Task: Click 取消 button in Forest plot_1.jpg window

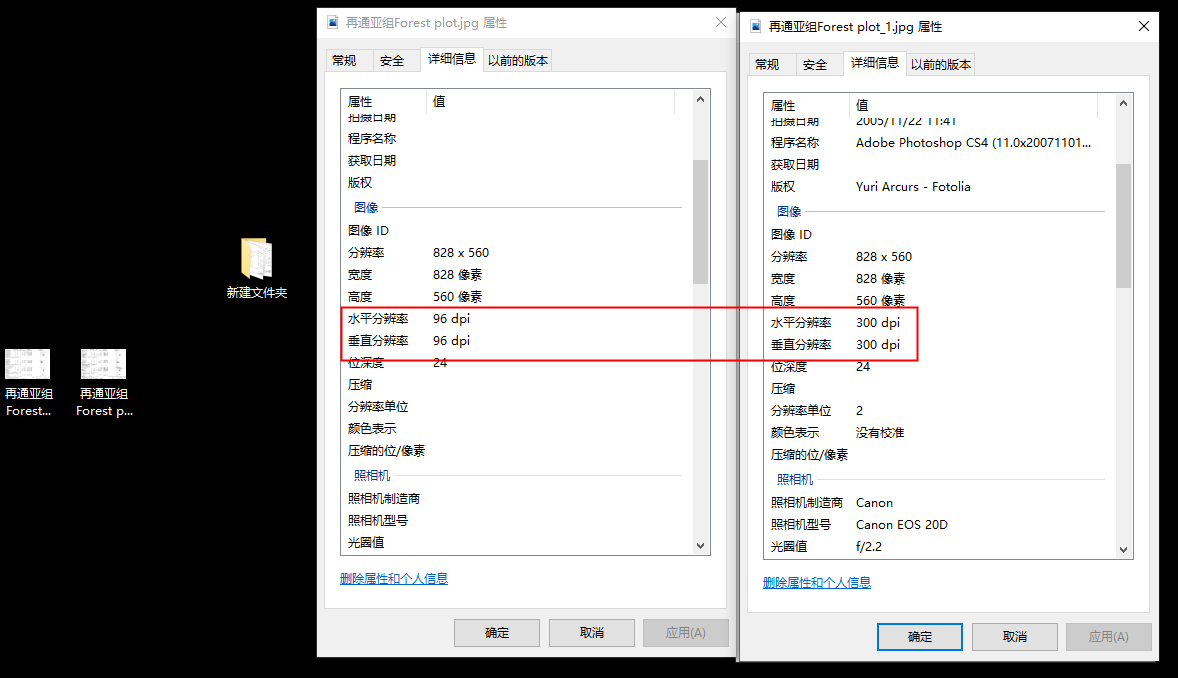Action: [1014, 637]
